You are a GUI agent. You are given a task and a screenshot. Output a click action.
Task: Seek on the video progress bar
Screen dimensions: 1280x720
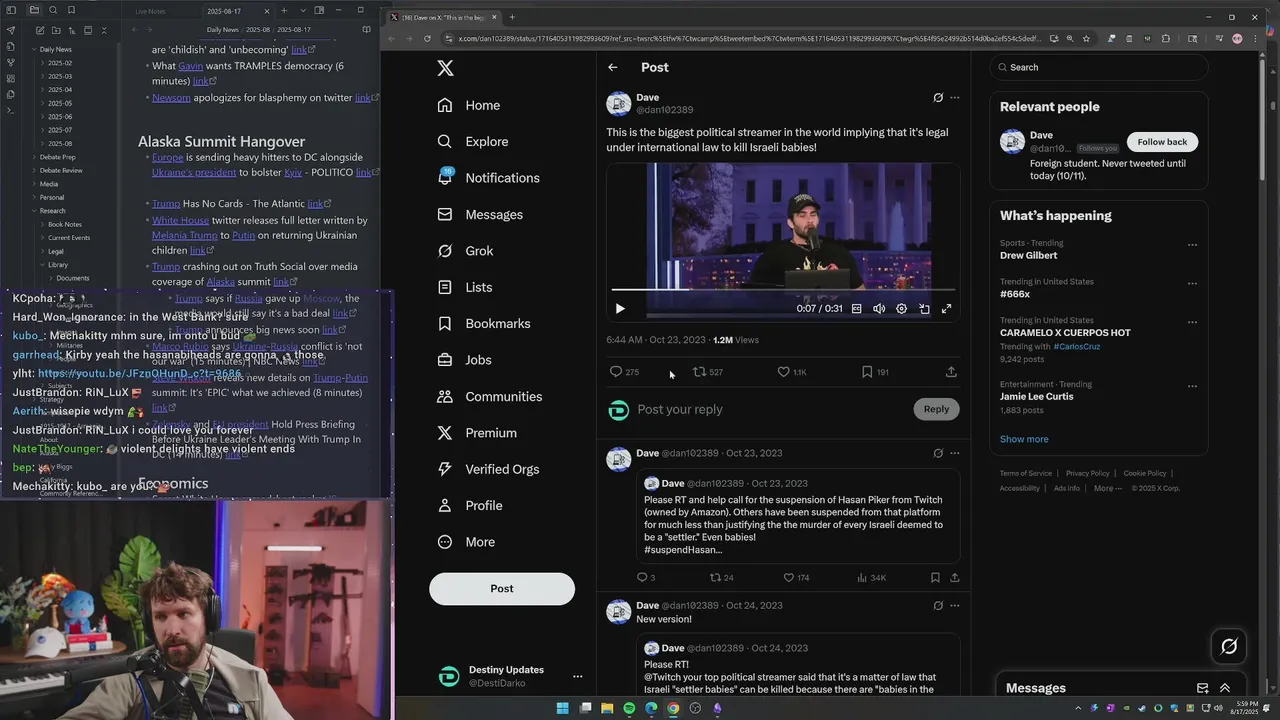point(783,290)
